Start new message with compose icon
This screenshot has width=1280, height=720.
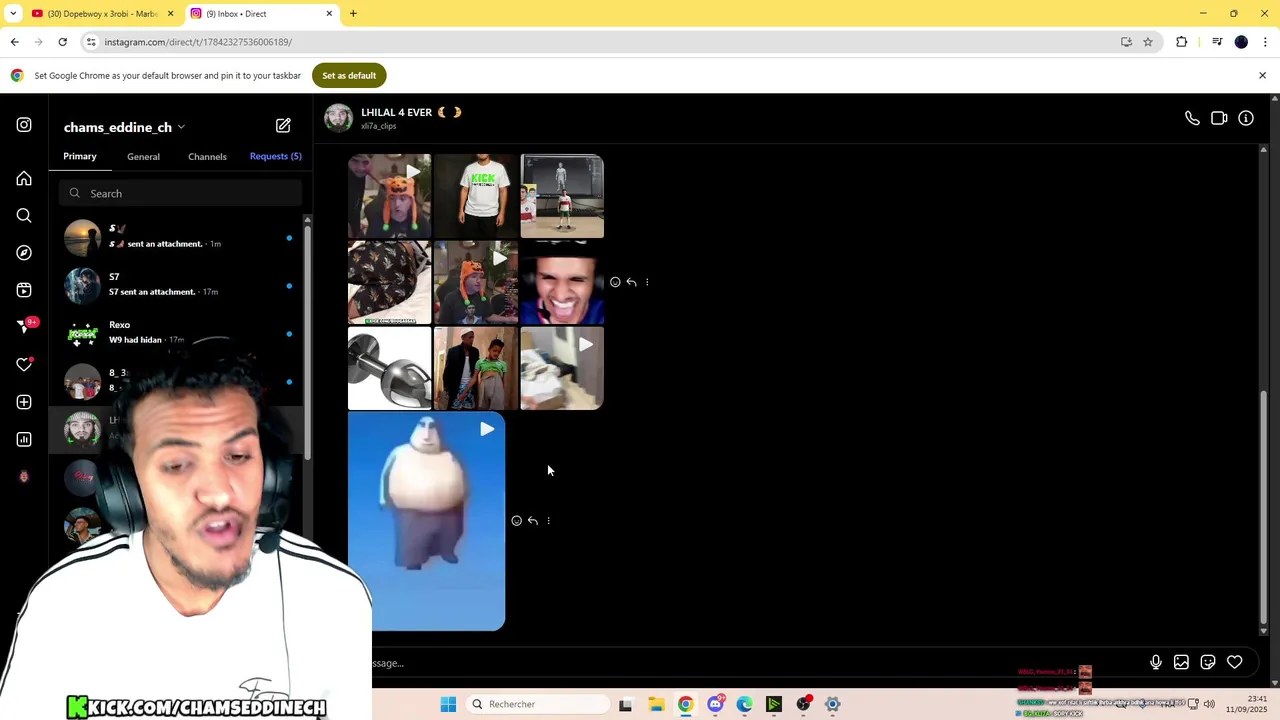point(283,126)
